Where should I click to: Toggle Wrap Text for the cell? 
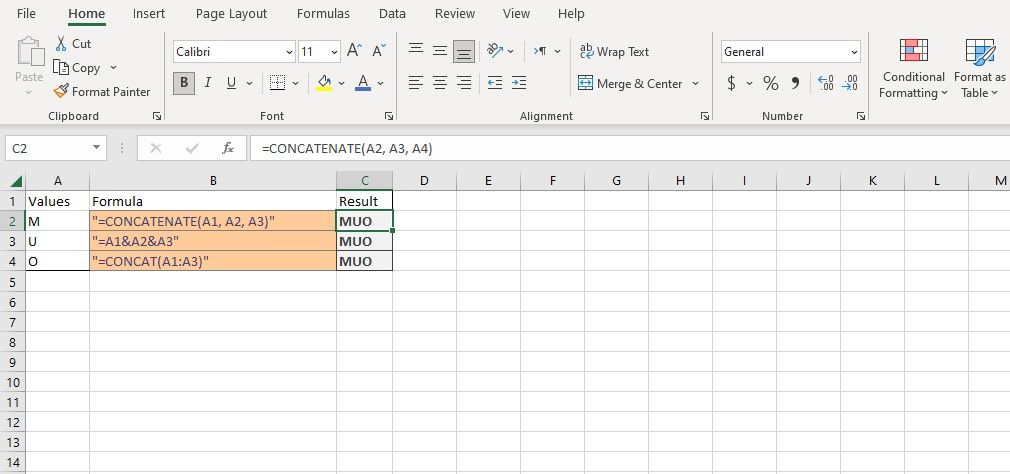point(614,52)
